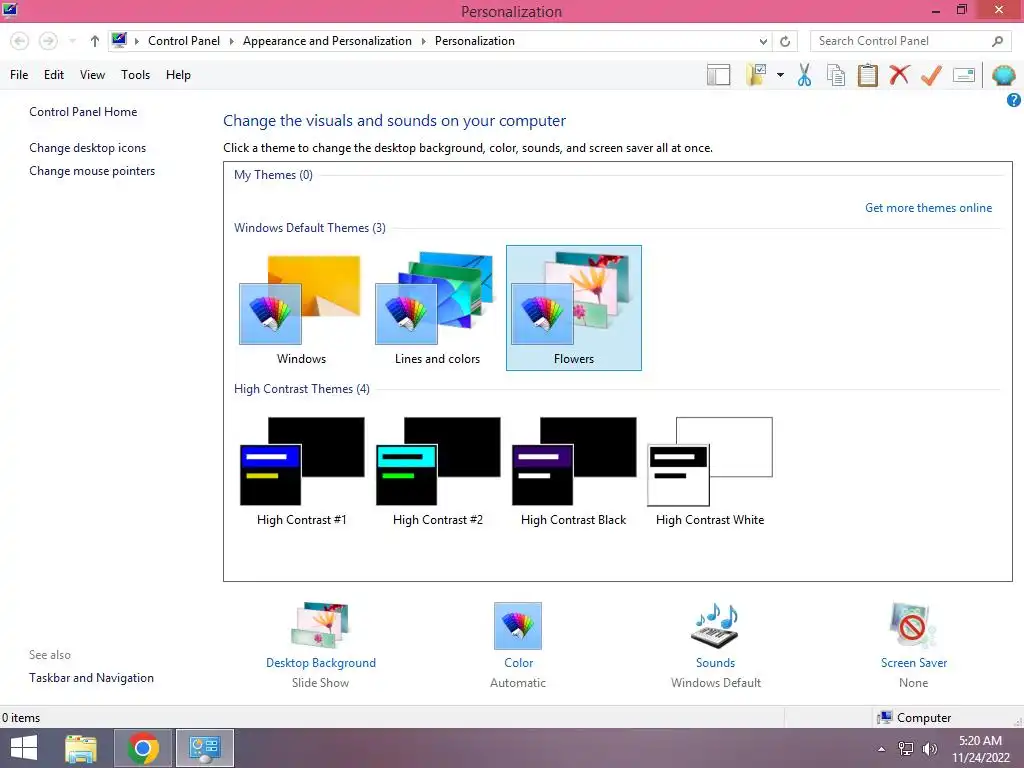Open File Explorer from the taskbar
1024x768 pixels.
pyautogui.click(x=81, y=748)
